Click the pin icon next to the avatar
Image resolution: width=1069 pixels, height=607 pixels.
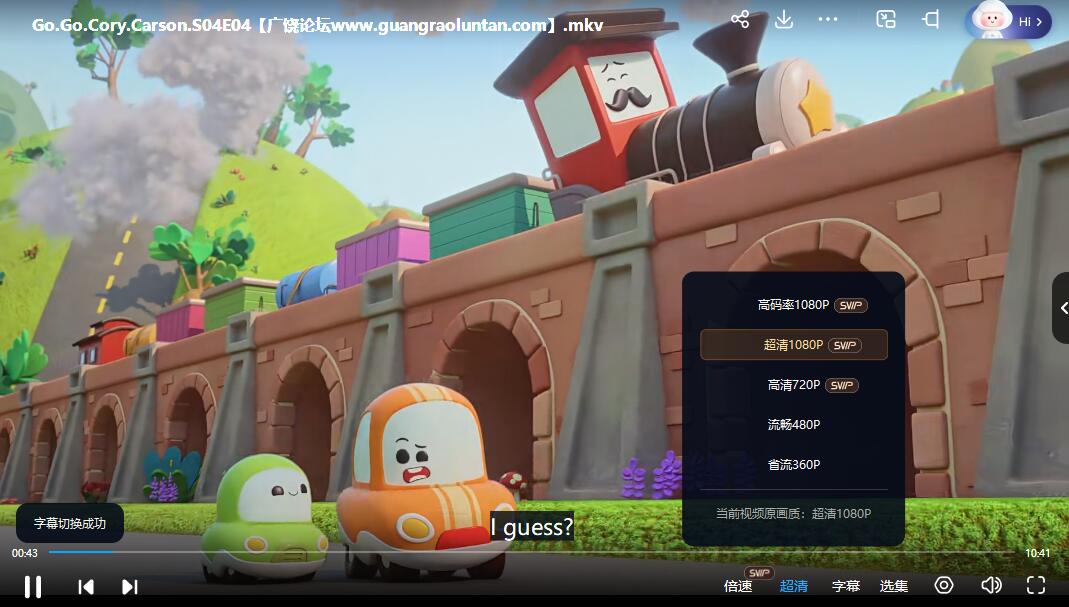coord(931,19)
